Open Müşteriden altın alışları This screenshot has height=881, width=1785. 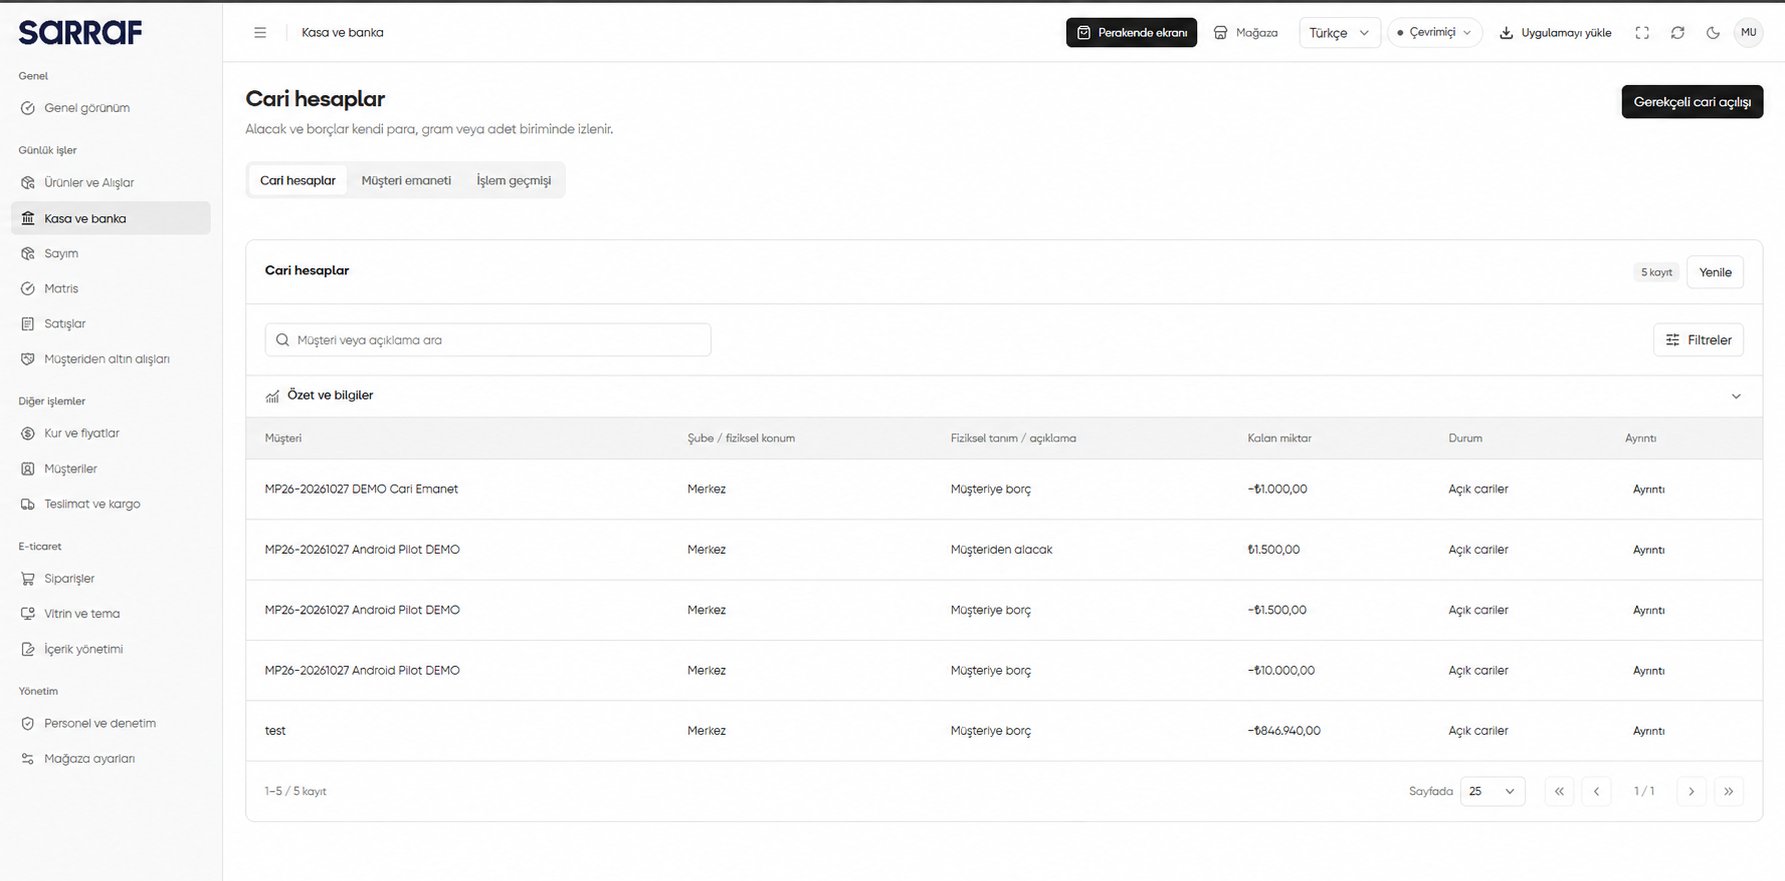[x=110, y=359]
